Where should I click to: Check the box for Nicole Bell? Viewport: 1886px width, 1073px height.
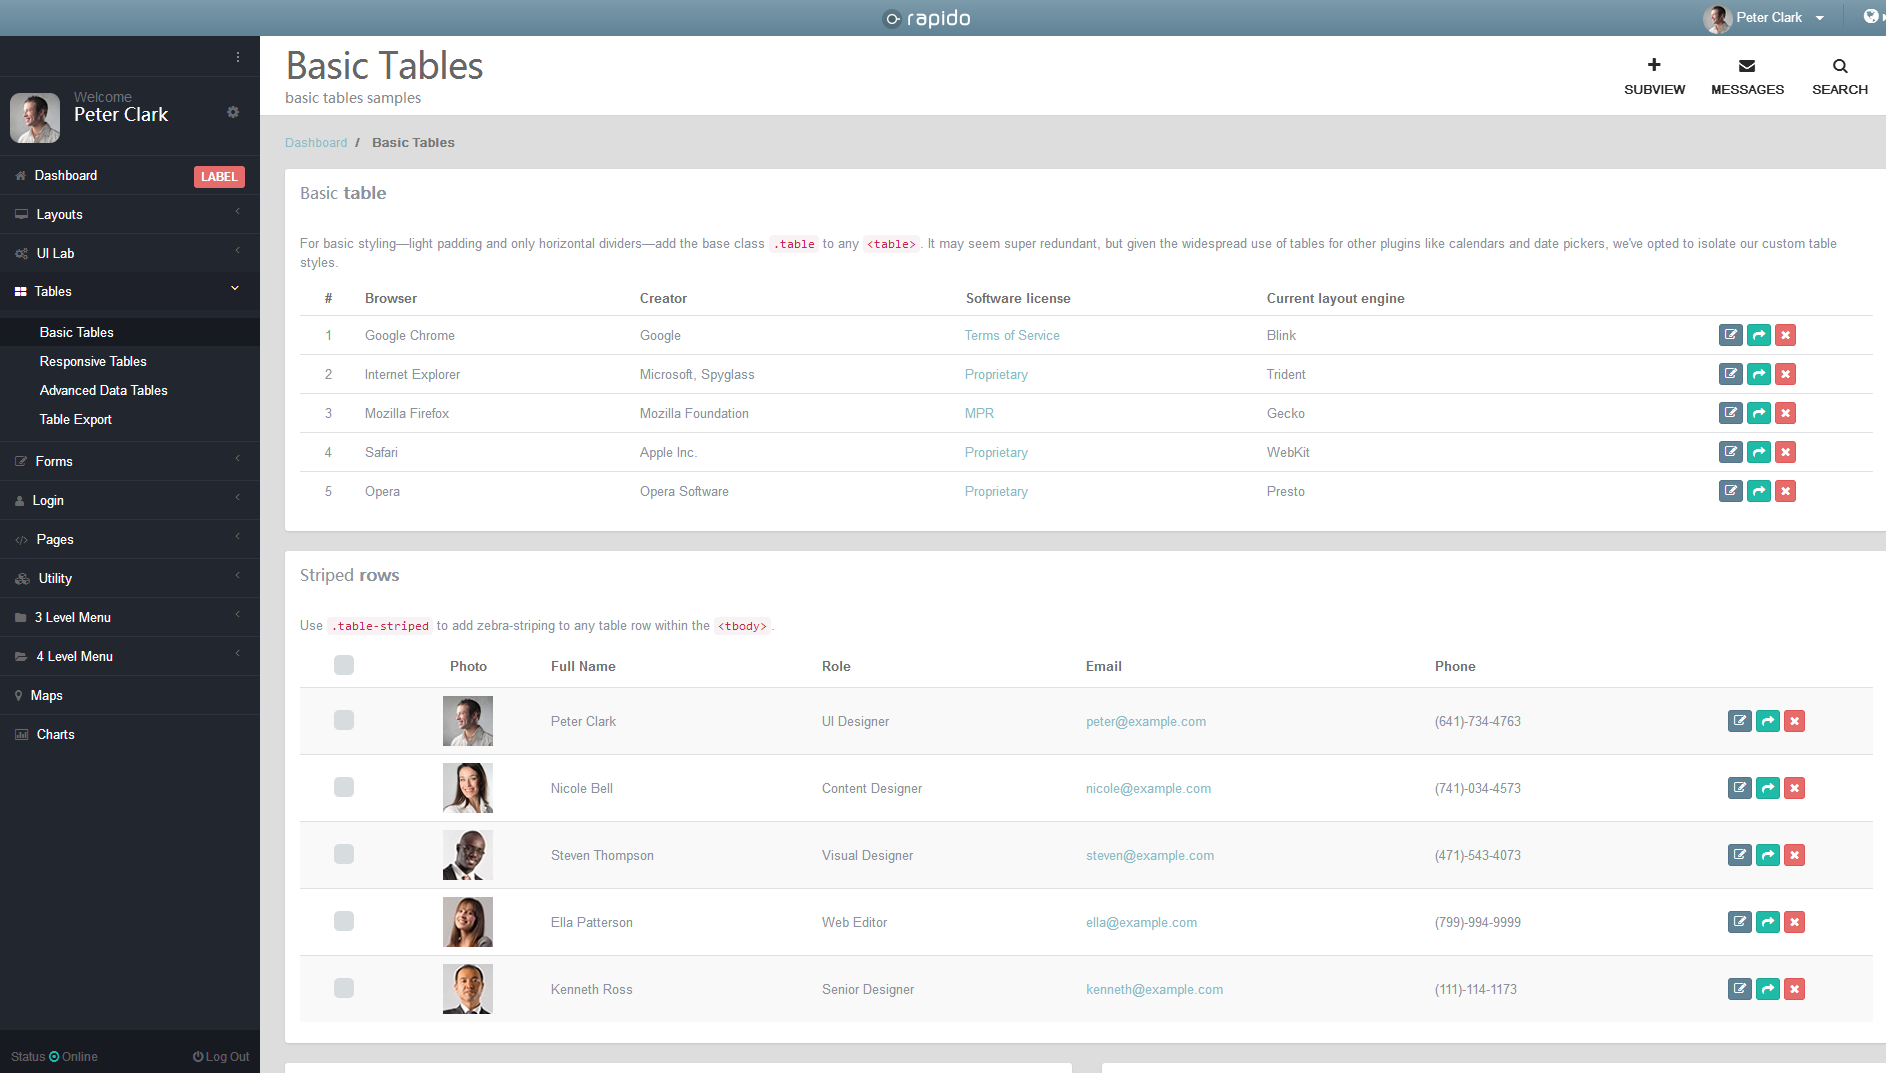click(344, 787)
